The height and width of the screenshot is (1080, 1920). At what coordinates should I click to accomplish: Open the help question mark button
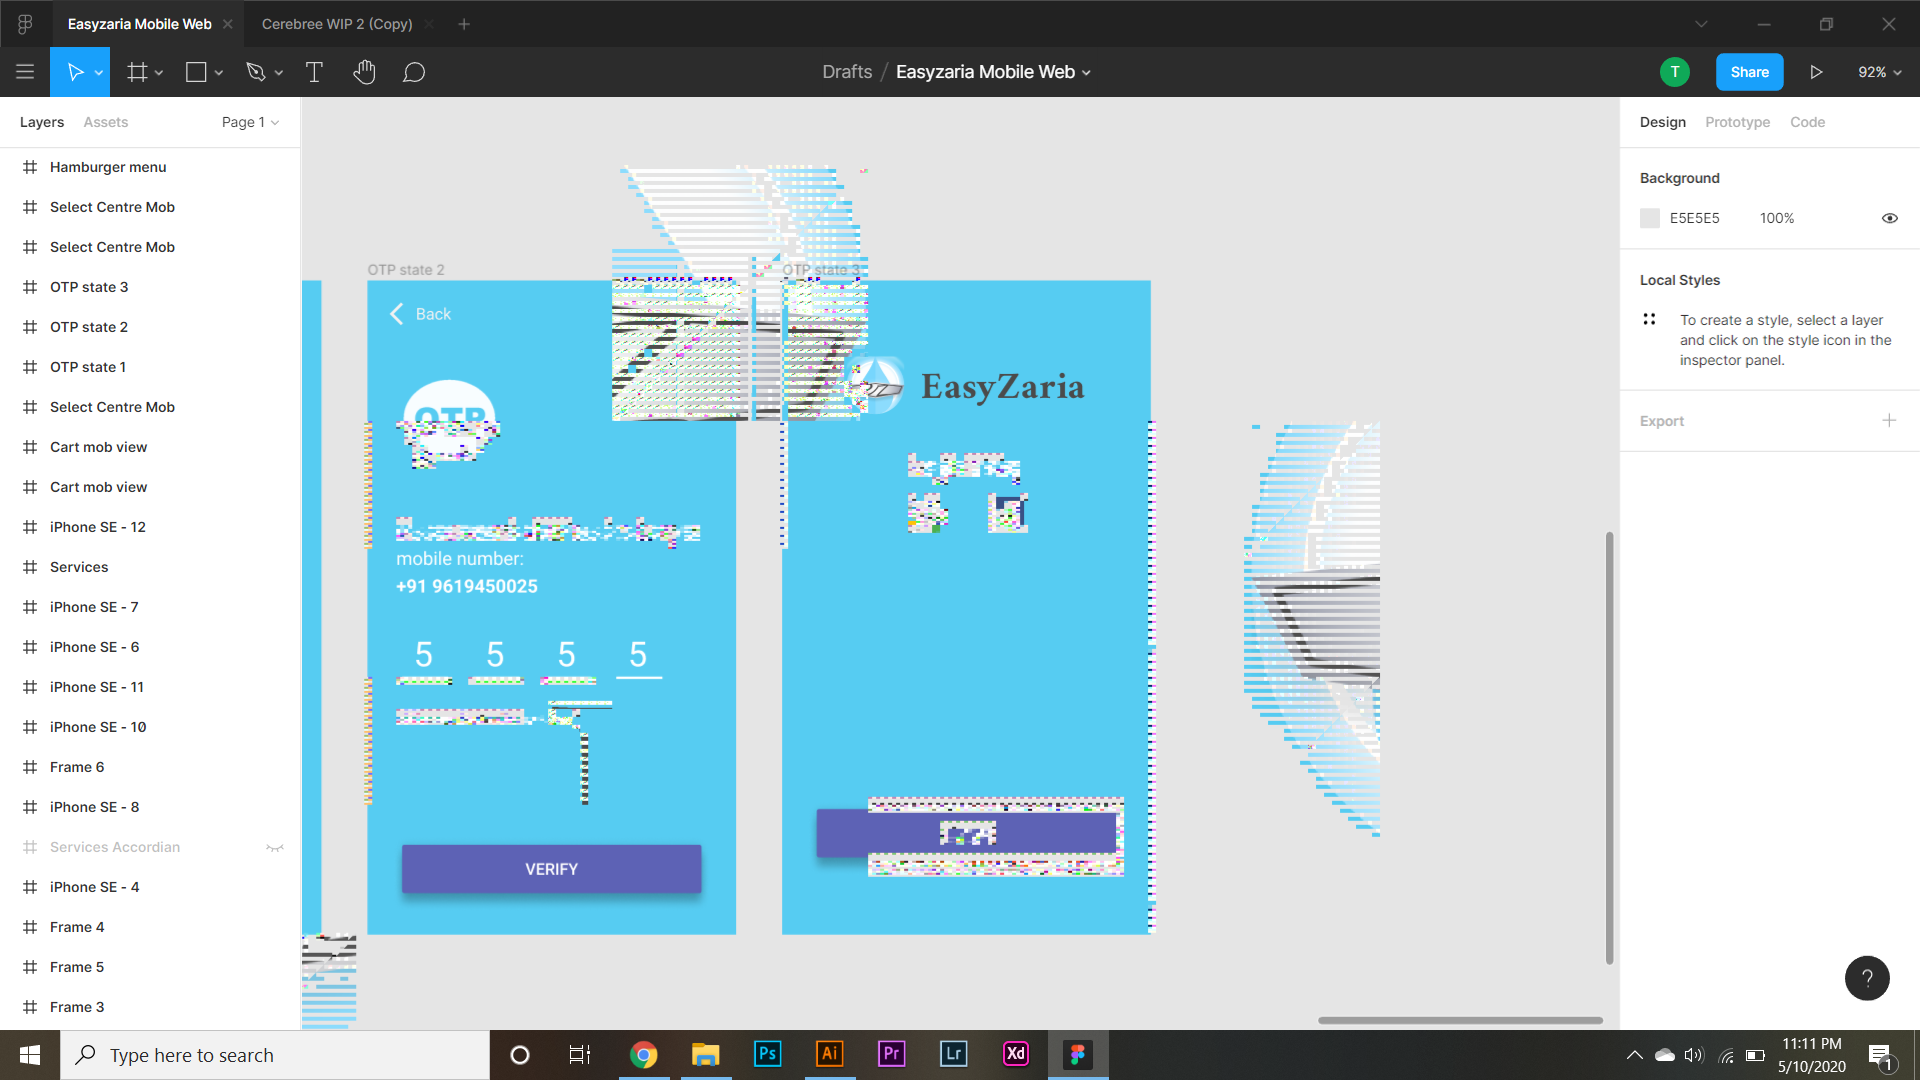point(1867,978)
